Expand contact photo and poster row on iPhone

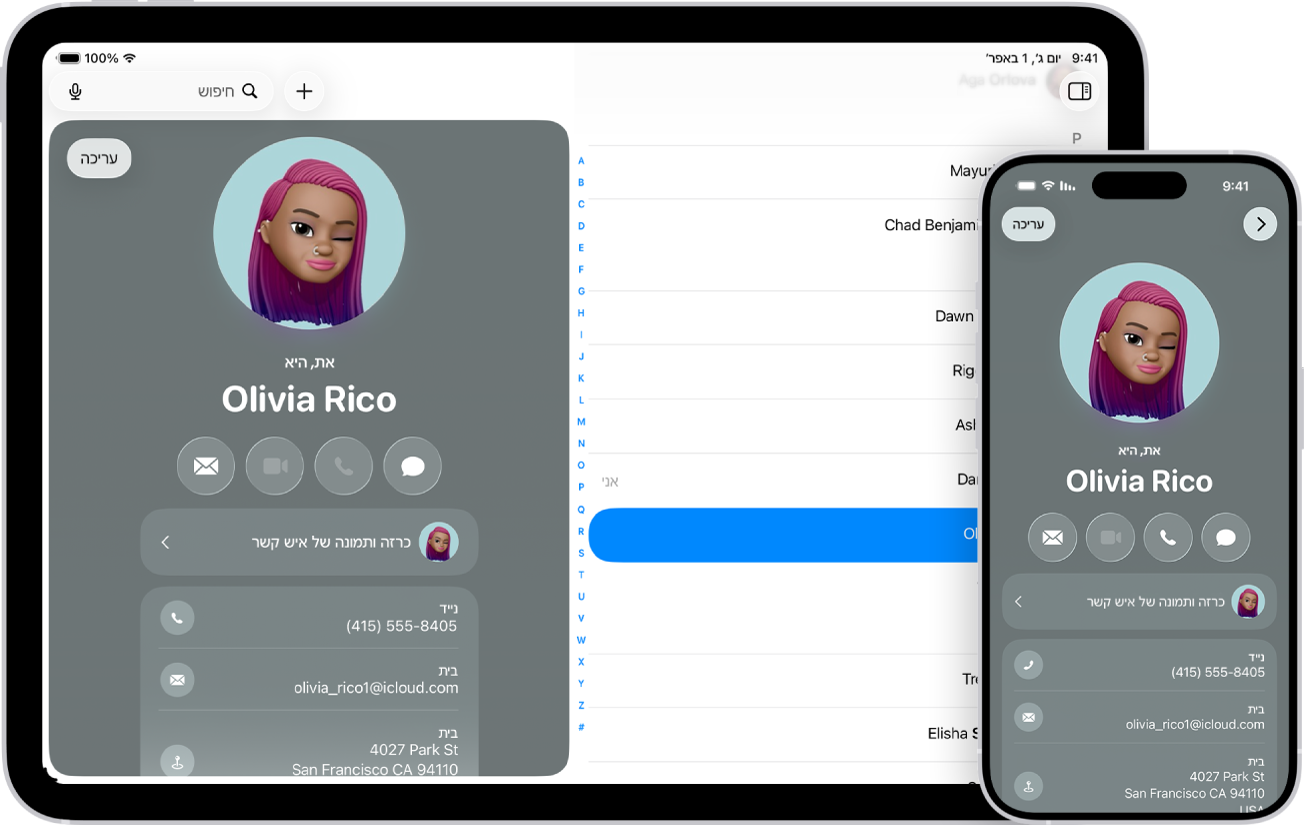tap(1139, 601)
